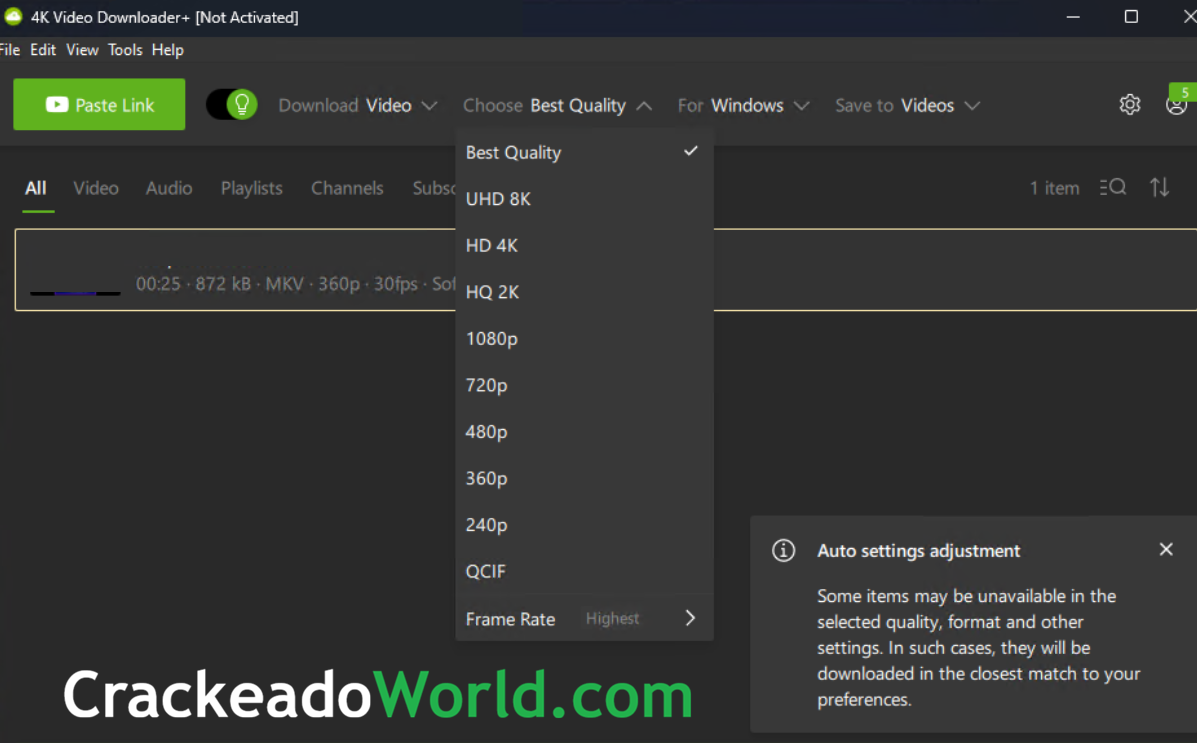The image size is (1197, 743).
Task: Select 720p quality
Action: 584,386
